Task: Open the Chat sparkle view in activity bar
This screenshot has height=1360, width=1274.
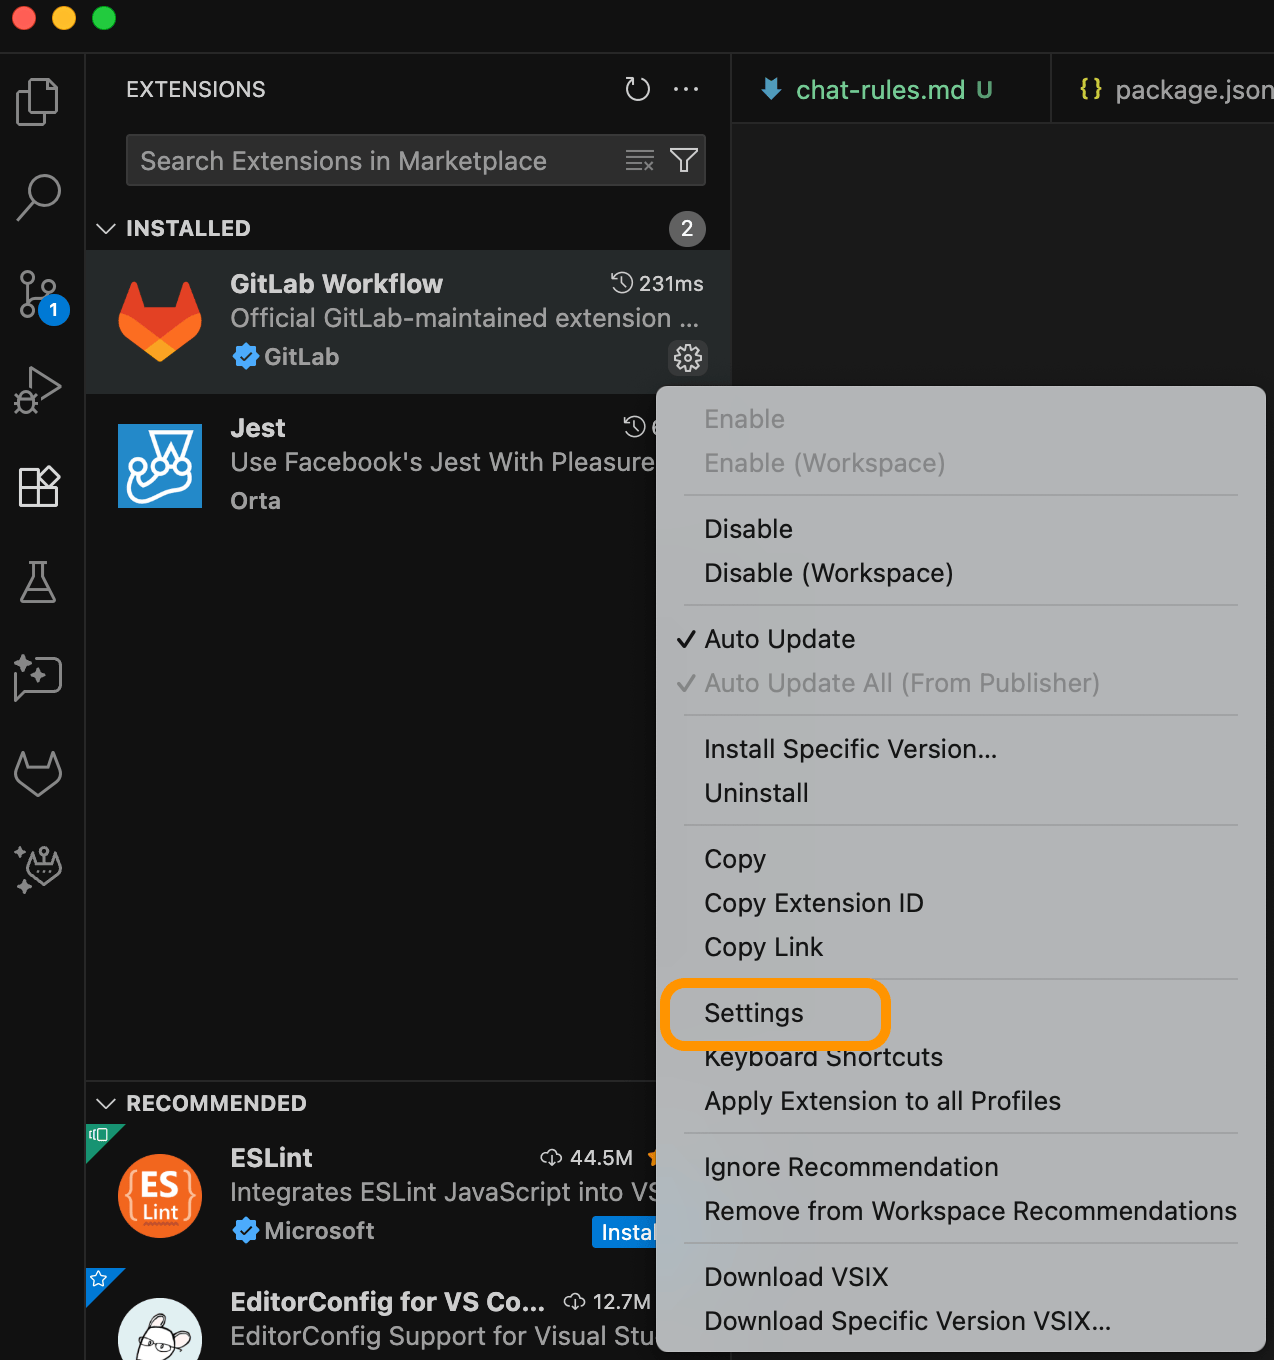Action: [38, 677]
